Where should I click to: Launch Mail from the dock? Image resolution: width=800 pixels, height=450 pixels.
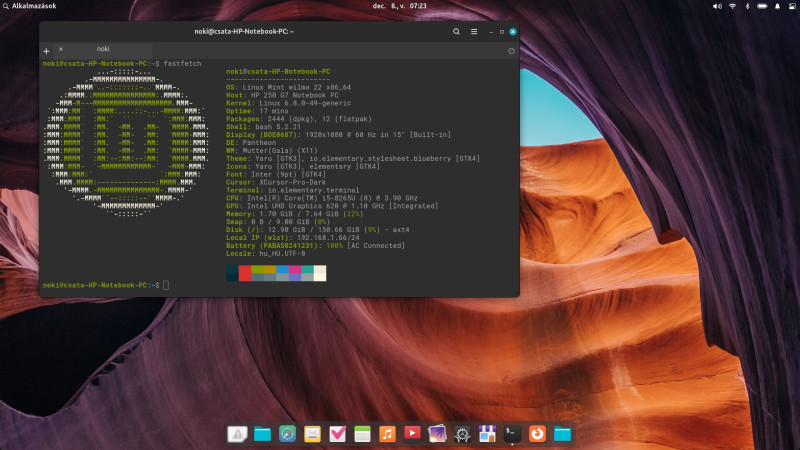tap(312, 434)
